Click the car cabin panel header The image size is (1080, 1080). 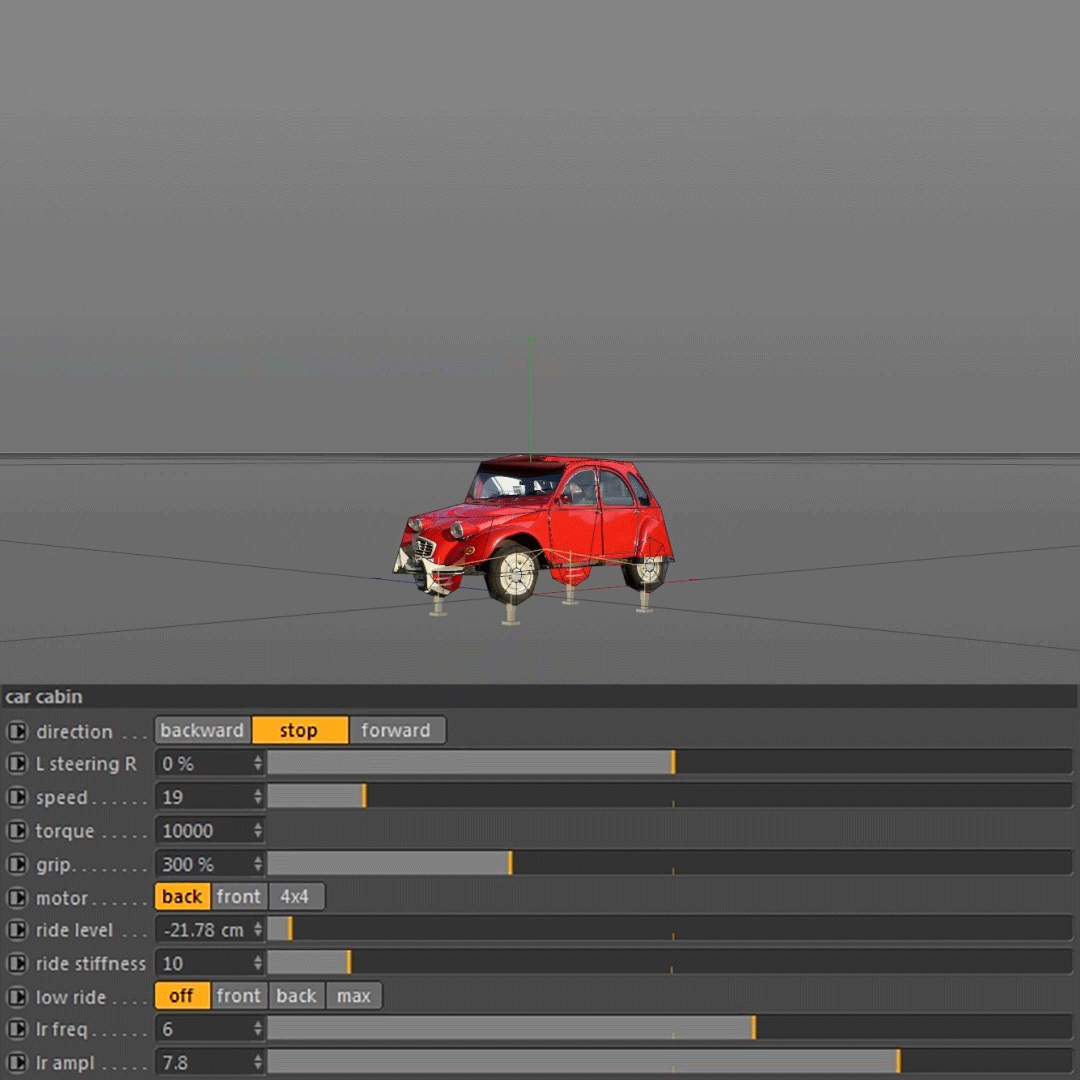click(x=539, y=696)
